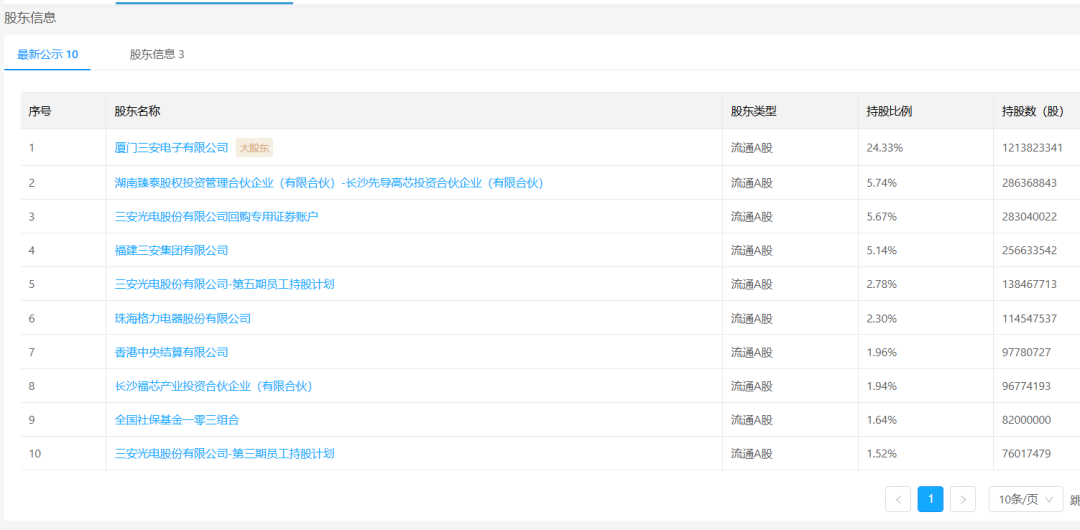The width and height of the screenshot is (1080, 530).
Task: Select the 5.67% shareholding ratio cell
Action: tap(882, 216)
